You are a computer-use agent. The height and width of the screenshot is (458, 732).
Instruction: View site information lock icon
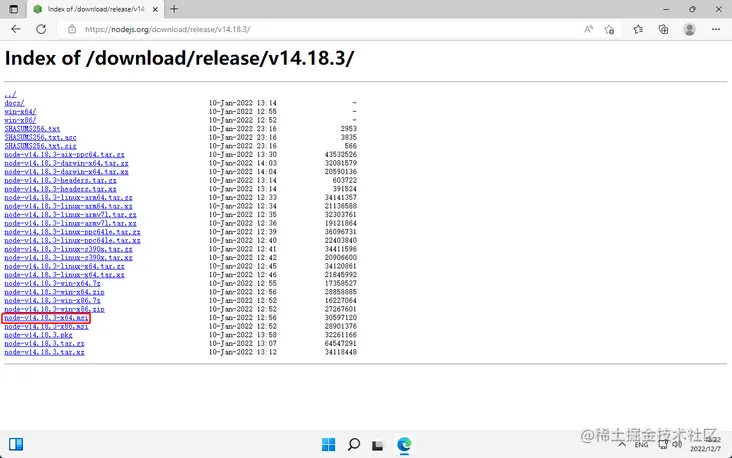72,29
